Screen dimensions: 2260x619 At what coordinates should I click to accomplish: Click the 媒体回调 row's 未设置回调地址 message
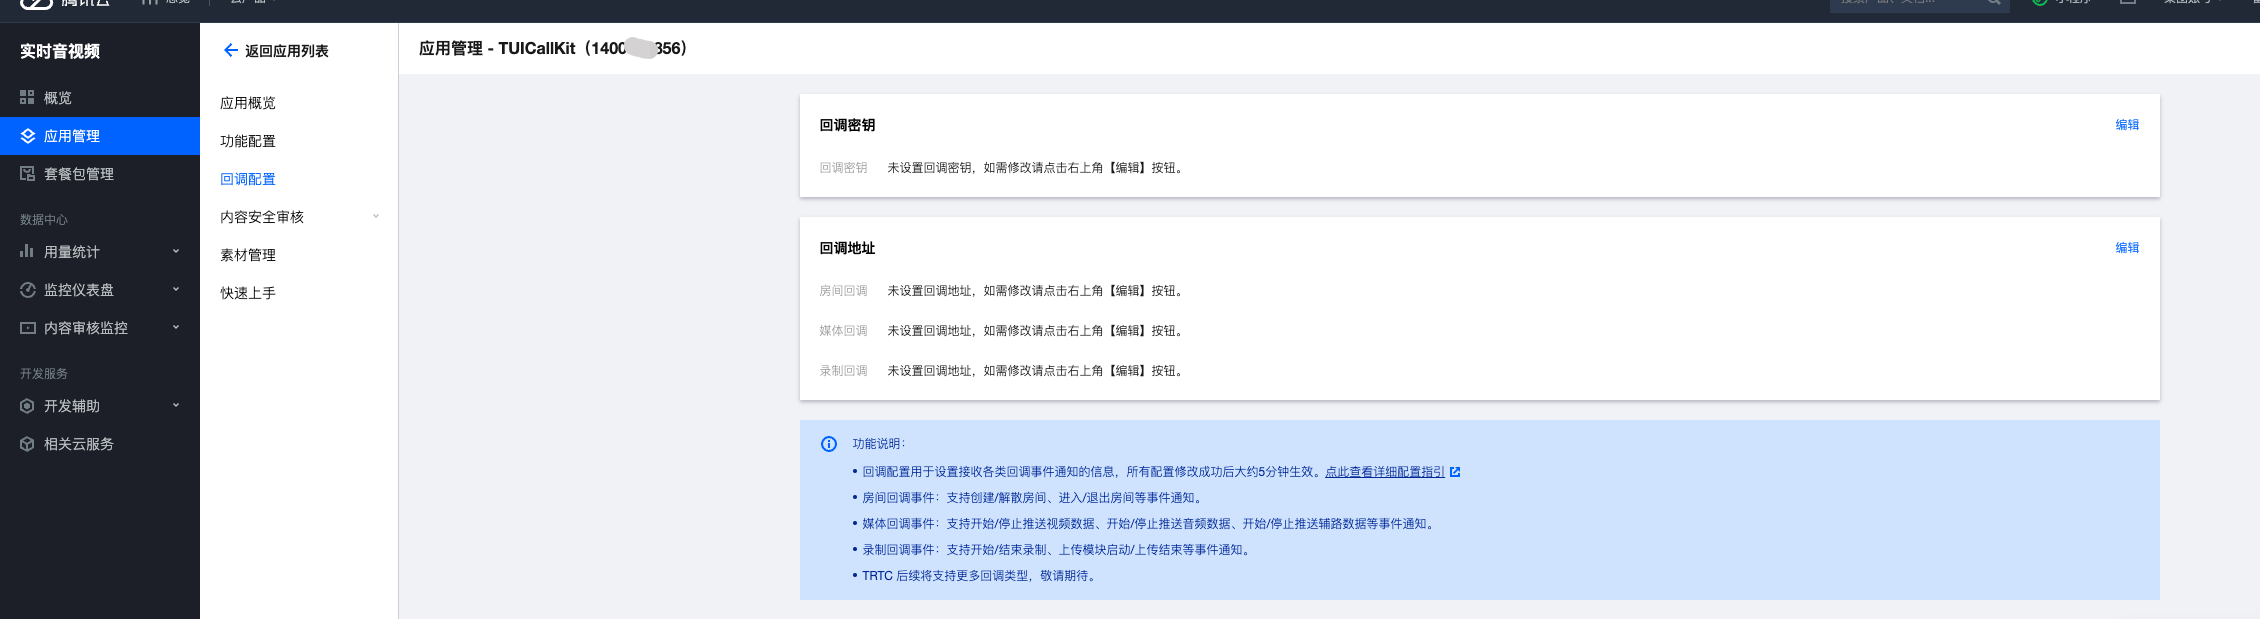pos(1037,331)
